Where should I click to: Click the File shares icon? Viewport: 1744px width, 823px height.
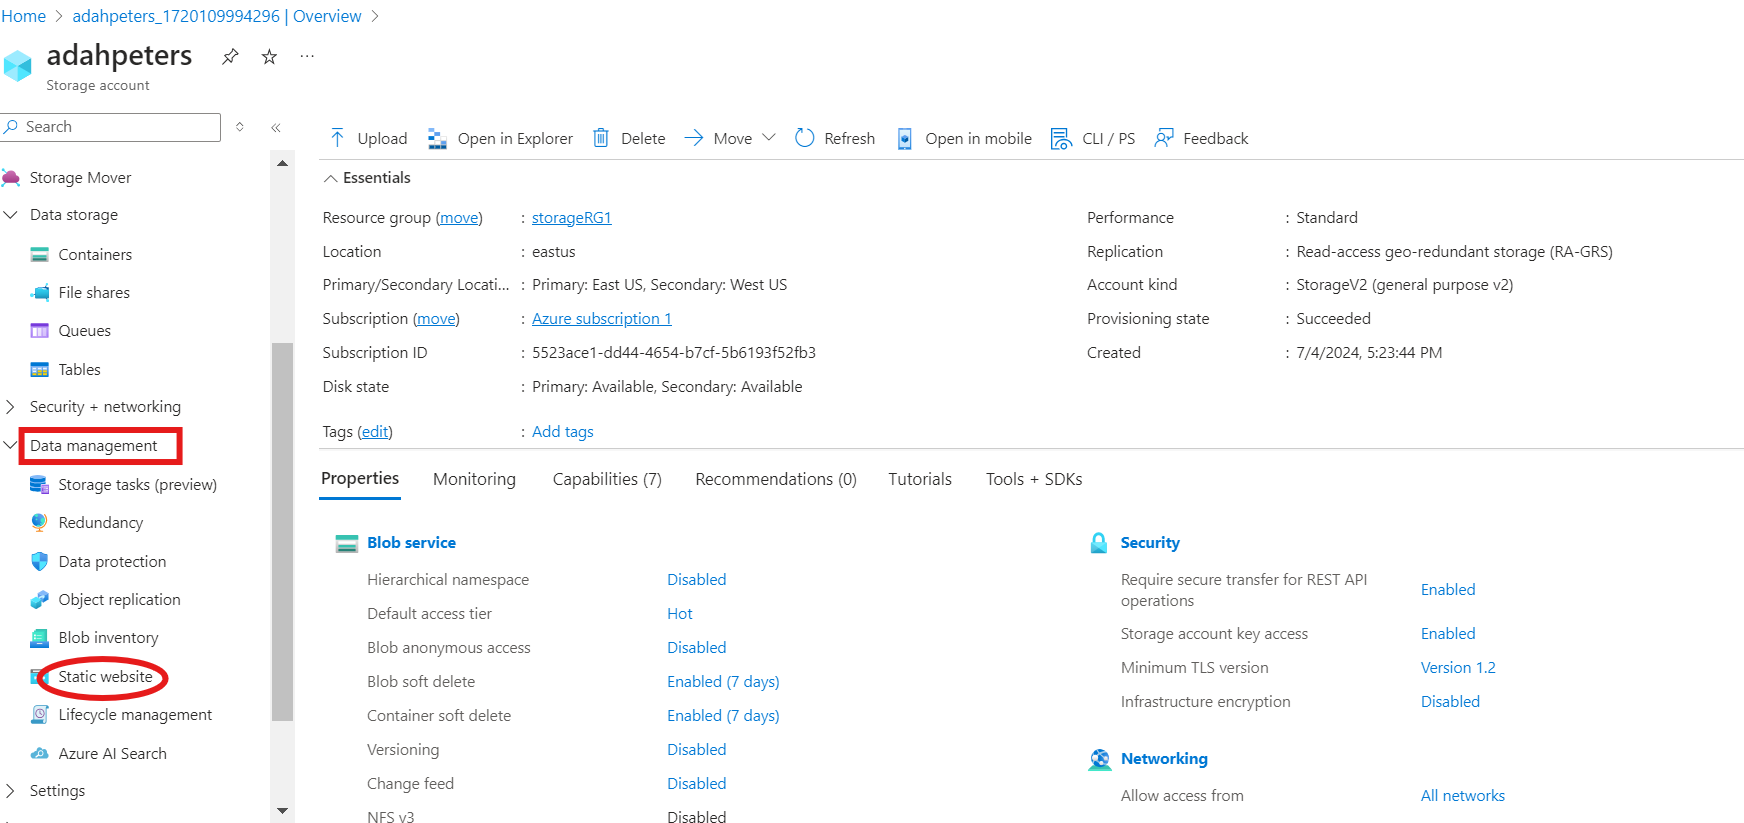pos(40,293)
